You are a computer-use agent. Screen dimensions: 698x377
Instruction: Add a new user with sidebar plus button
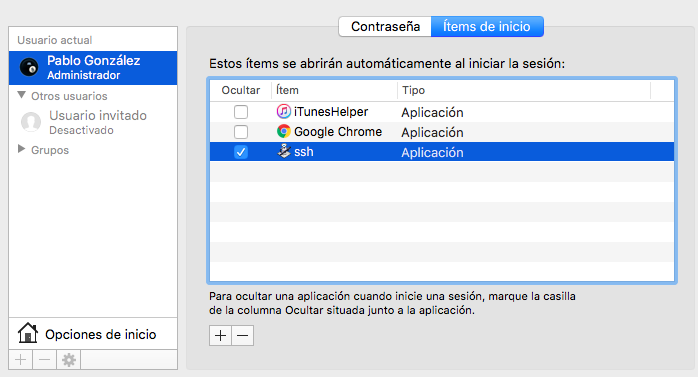click(x=20, y=360)
